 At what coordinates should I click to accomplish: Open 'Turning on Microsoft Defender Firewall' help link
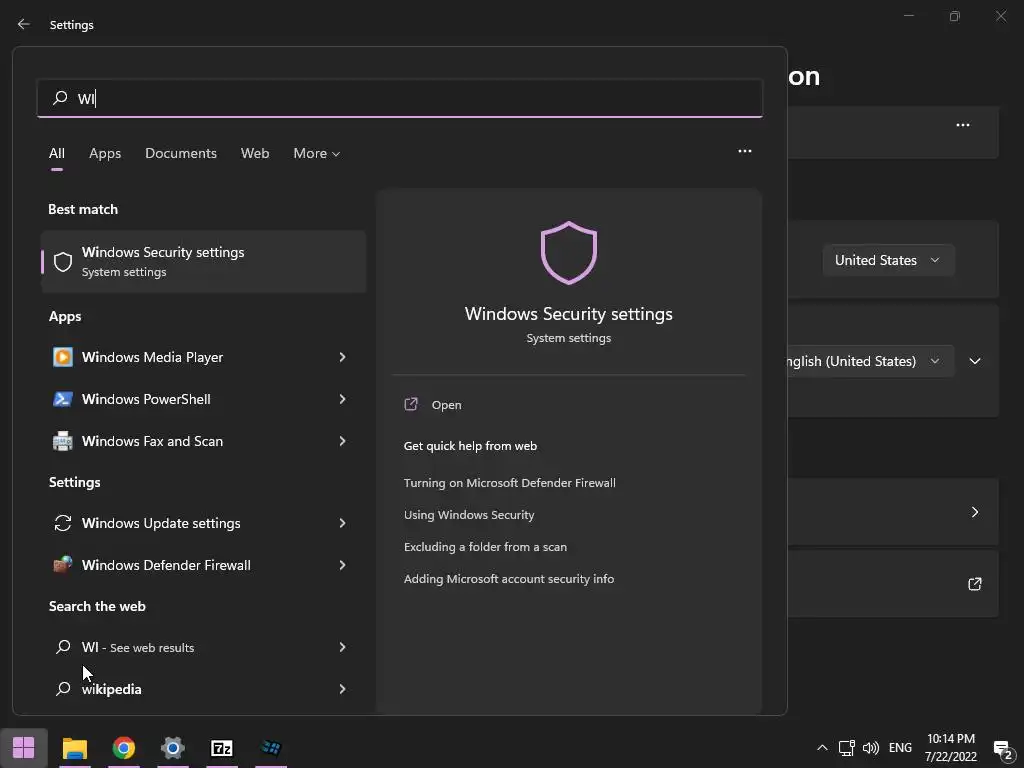[x=509, y=483]
